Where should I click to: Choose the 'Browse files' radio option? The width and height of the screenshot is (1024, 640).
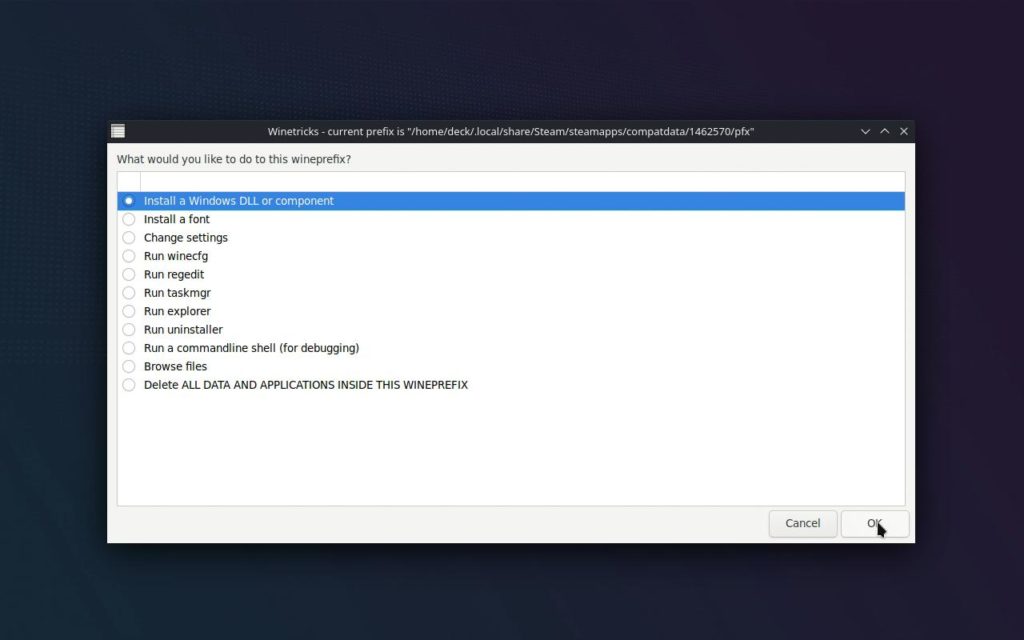point(129,366)
